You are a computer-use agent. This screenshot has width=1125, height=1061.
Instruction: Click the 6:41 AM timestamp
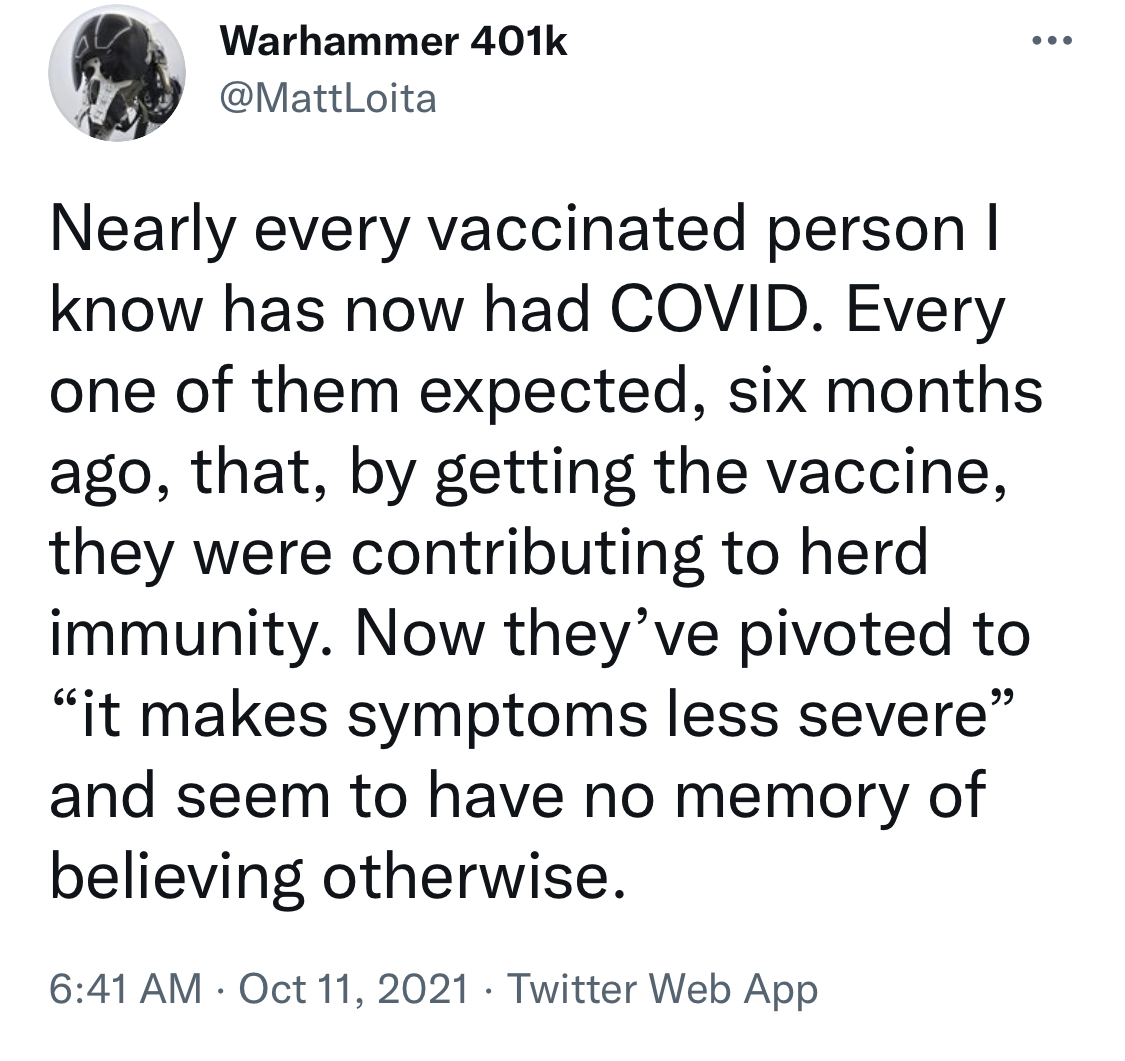tap(123, 989)
